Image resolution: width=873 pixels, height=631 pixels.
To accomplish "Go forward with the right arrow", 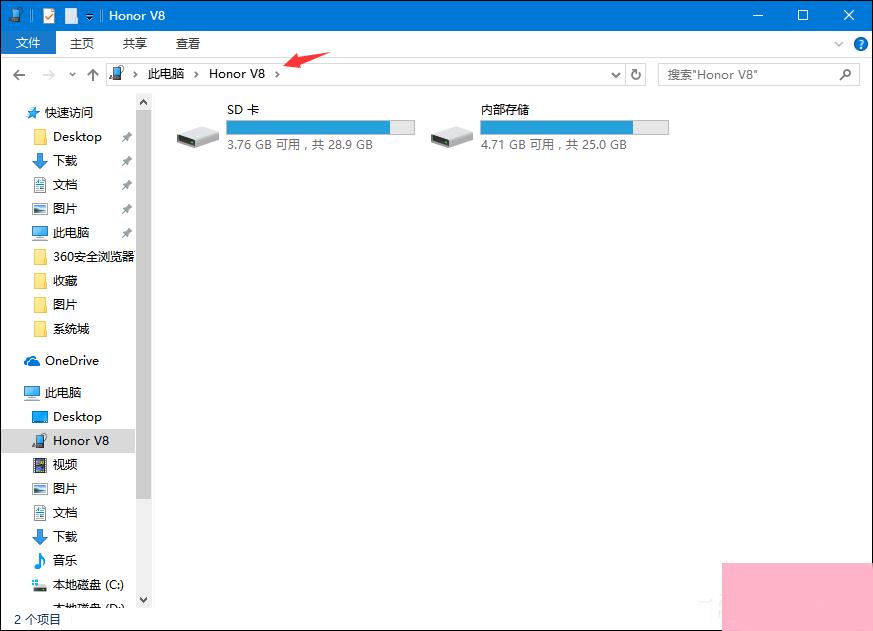I will point(48,75).
